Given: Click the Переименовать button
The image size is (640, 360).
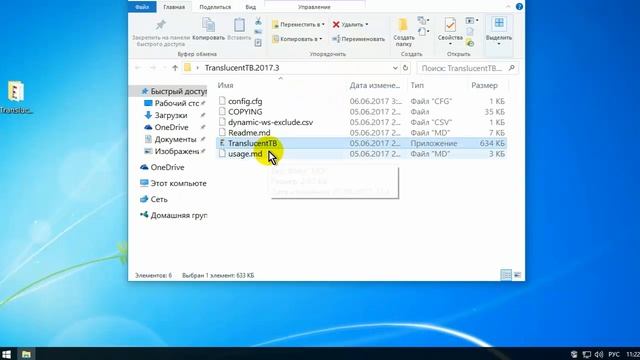Looking at the screenshot, I should click(358, 39).
